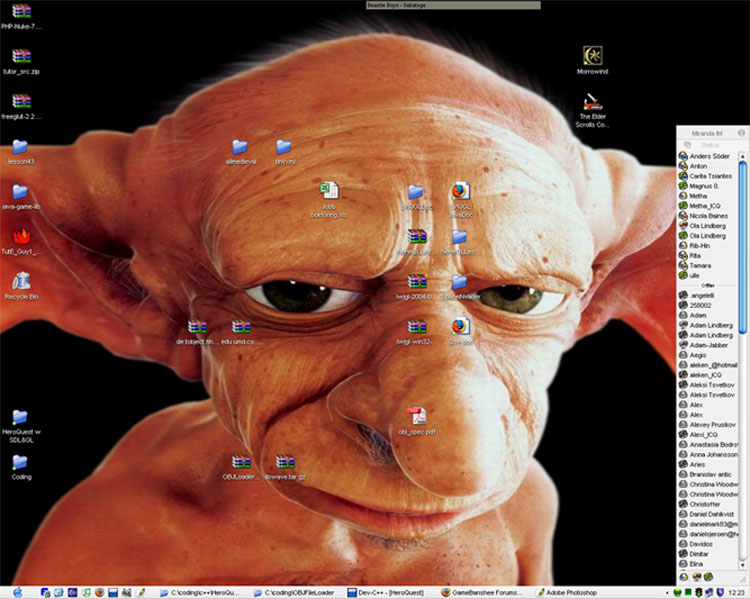Select offline contact Alexey Pruslkov
Image resolution: width=750 pixels, height=599 pixels.
(x=708, y=424)
